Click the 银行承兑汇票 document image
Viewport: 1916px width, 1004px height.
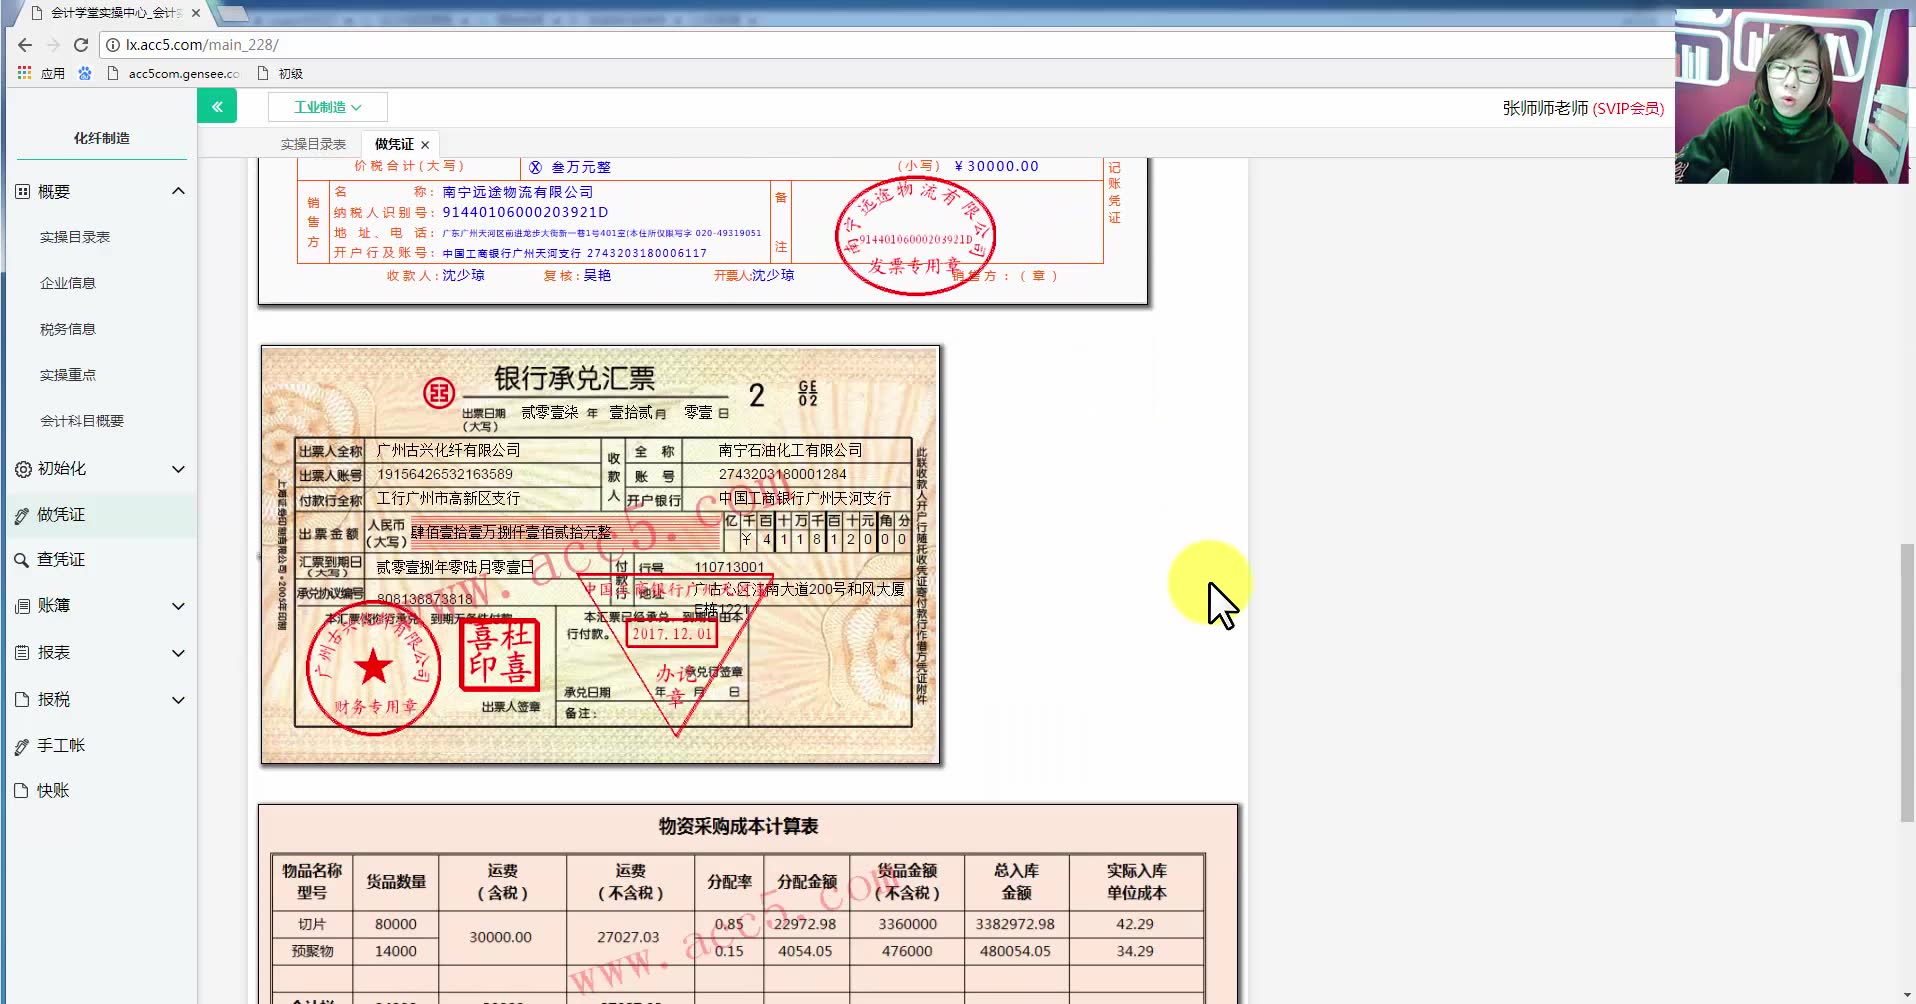(600, 555)
